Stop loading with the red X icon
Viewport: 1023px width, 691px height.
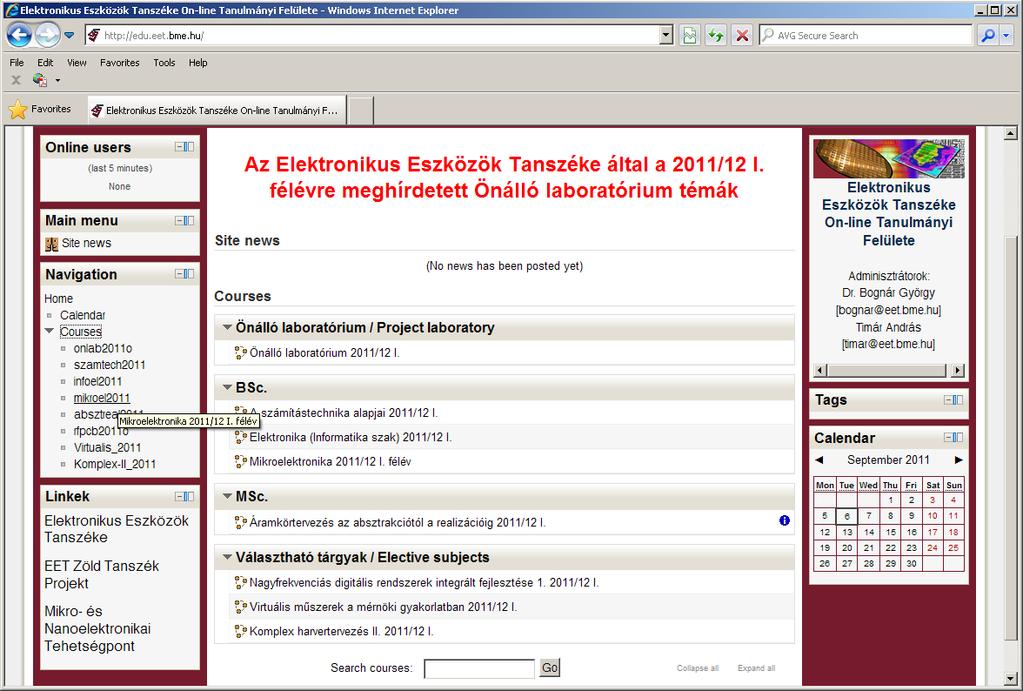(742, 35)
